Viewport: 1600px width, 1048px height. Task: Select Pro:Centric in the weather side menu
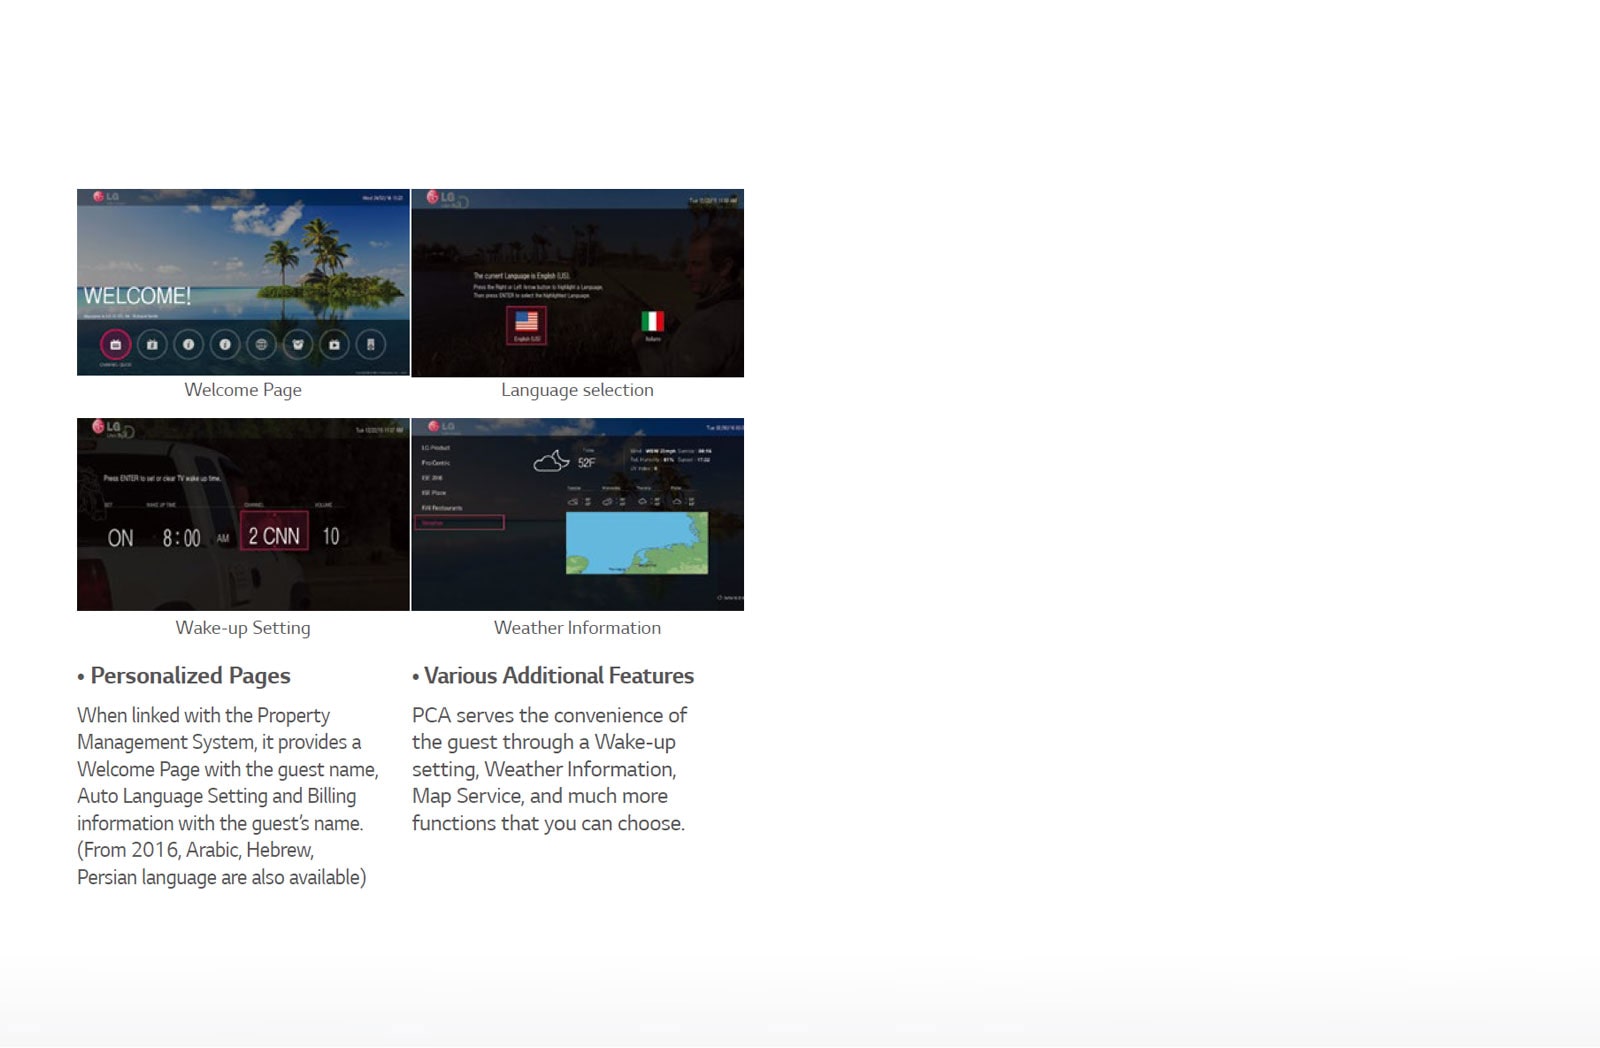436,463
